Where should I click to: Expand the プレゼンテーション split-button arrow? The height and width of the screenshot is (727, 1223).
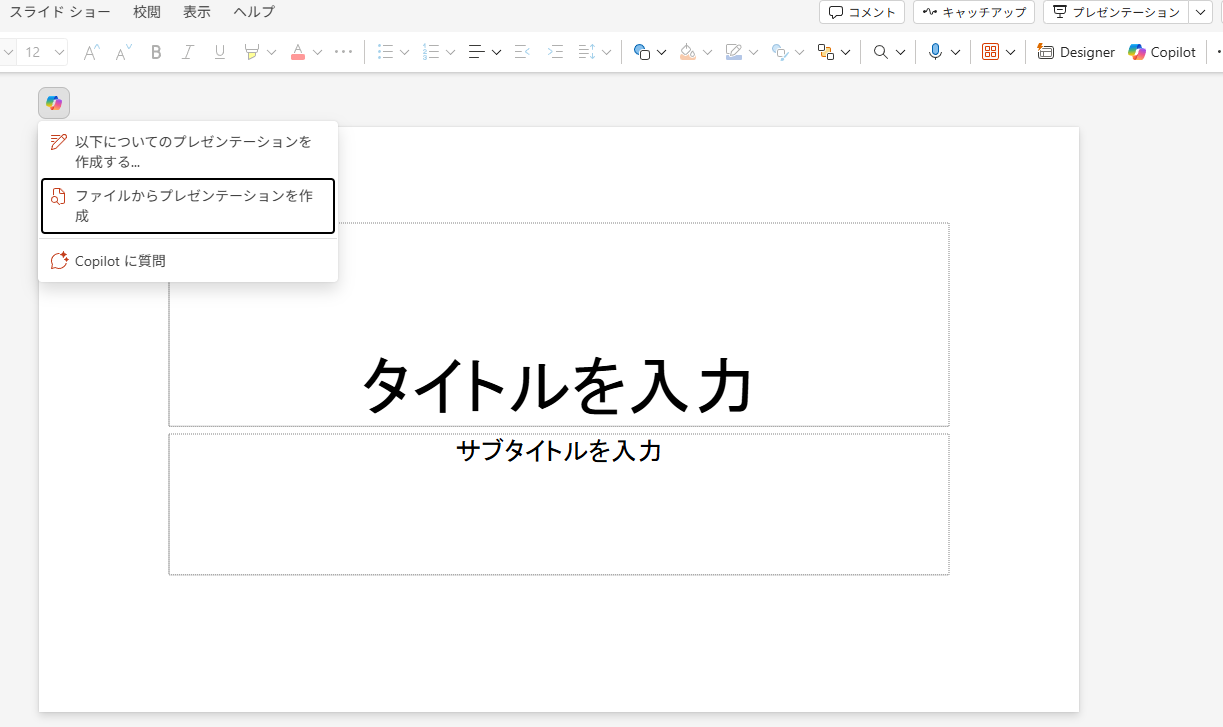pyautogui.click(x=1201, y=12)
